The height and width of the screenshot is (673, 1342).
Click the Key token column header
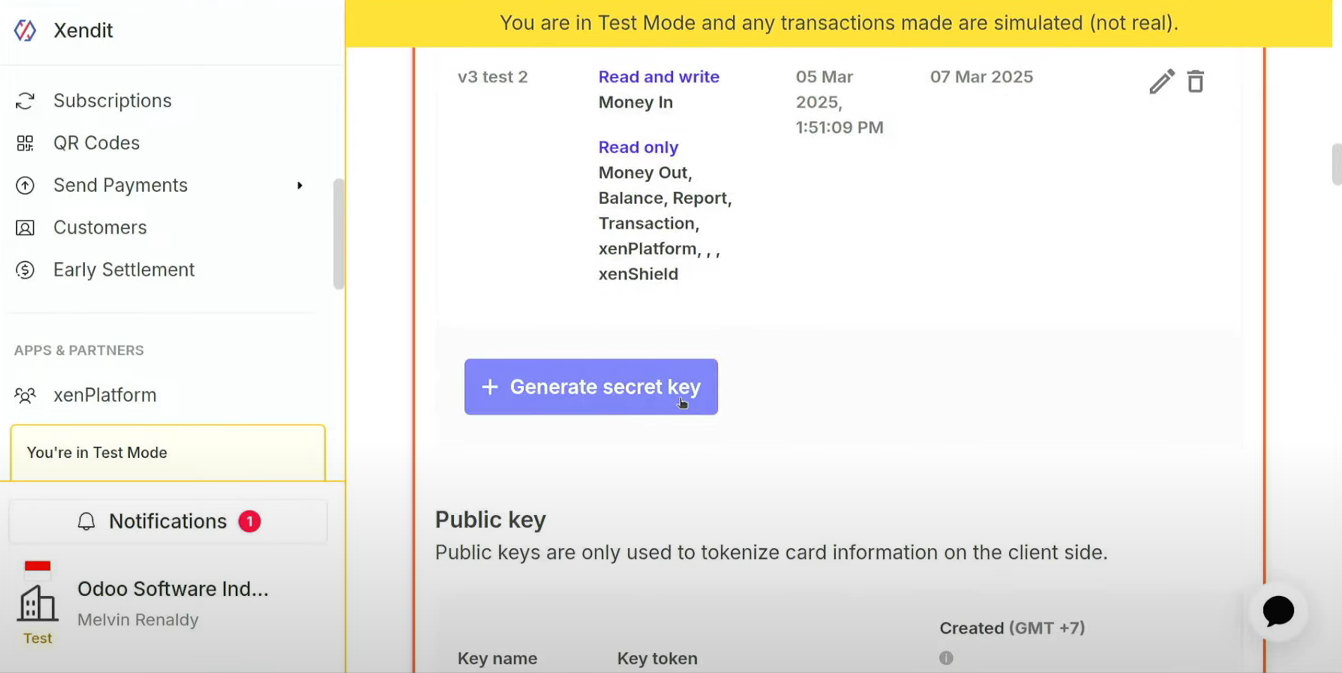point(657,659)
